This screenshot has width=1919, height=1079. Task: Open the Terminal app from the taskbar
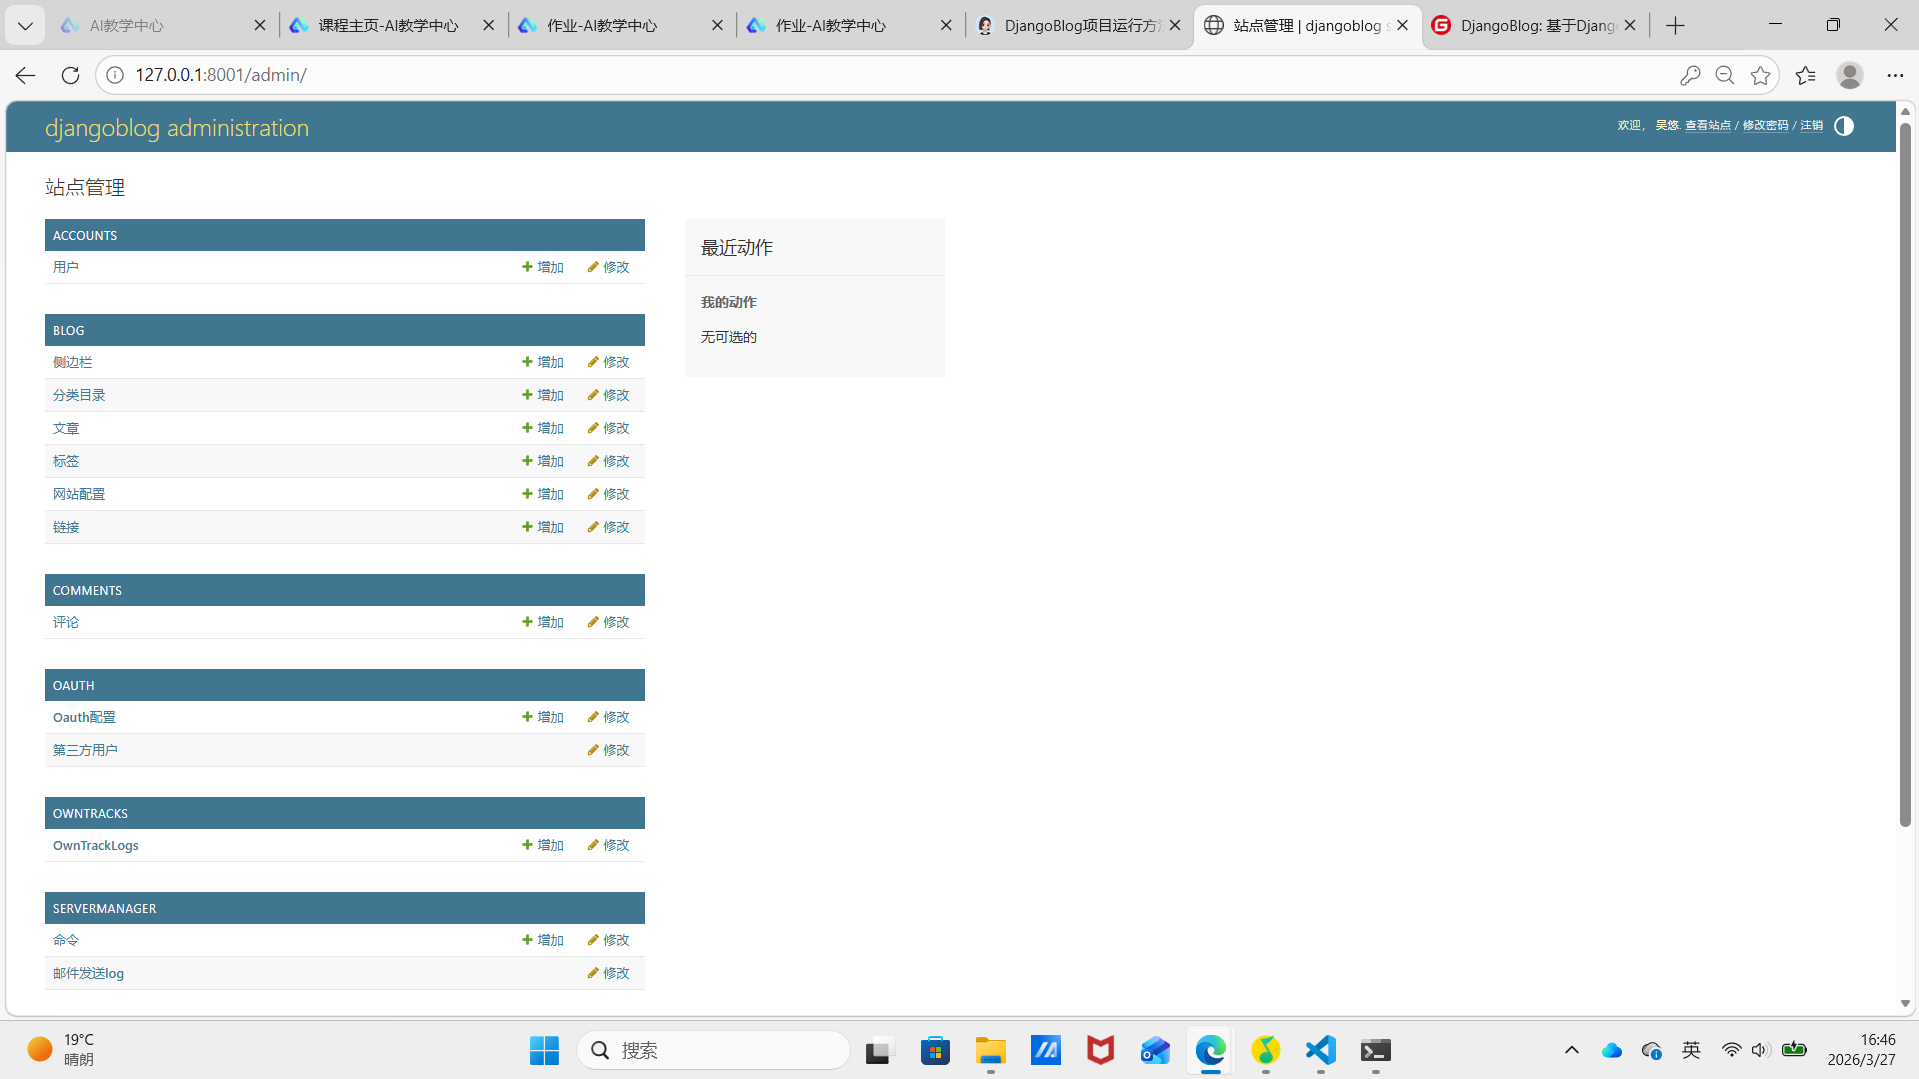pyautogui.click(x=1376, y=1051)
